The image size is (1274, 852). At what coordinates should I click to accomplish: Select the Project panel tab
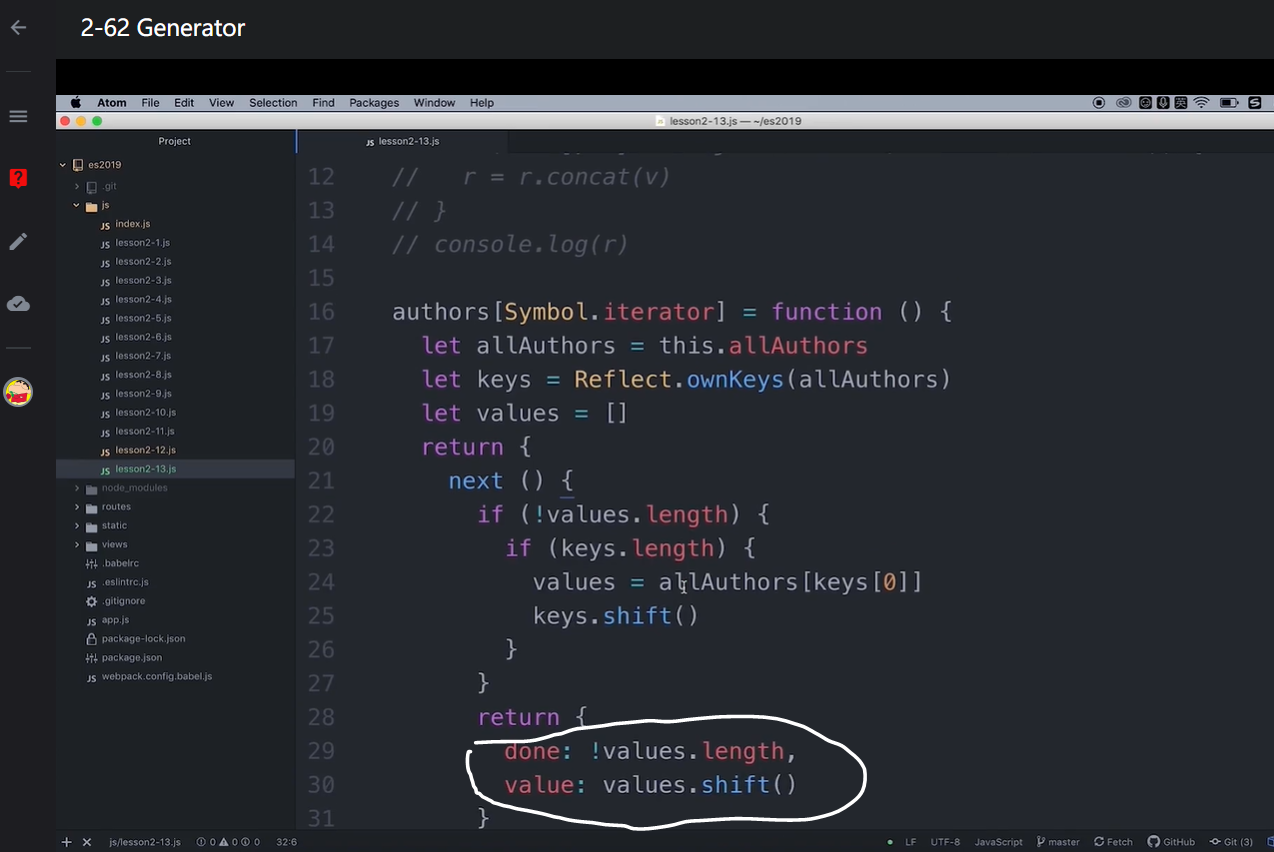[x=175, y=141]
